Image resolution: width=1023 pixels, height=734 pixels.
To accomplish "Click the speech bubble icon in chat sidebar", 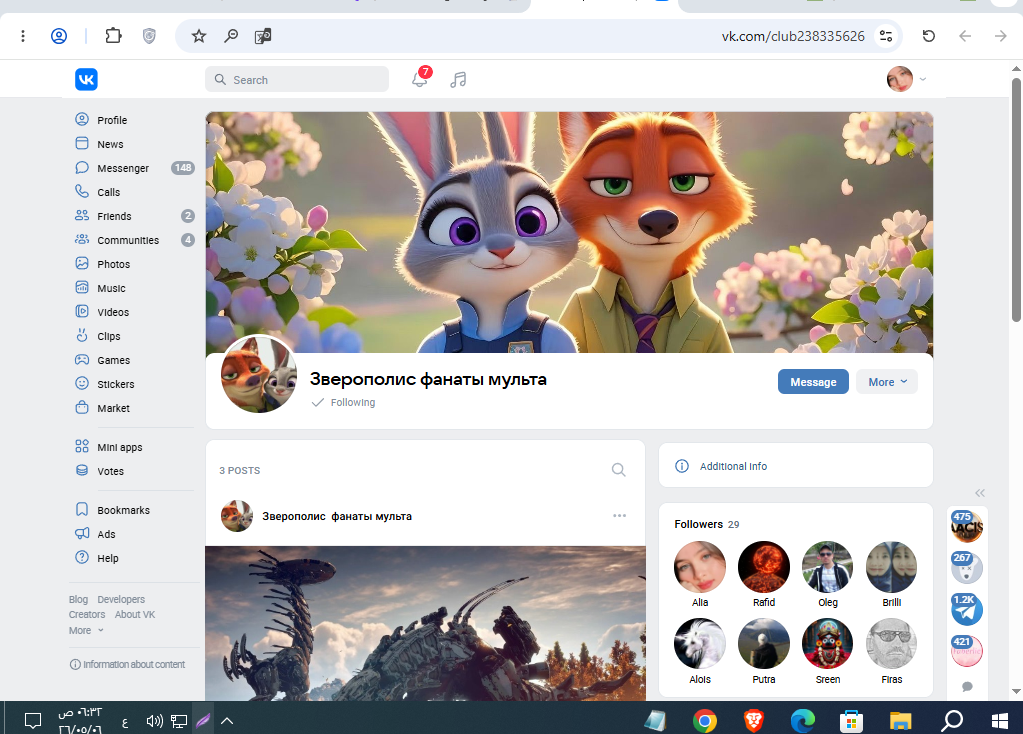I will [968, 686].
